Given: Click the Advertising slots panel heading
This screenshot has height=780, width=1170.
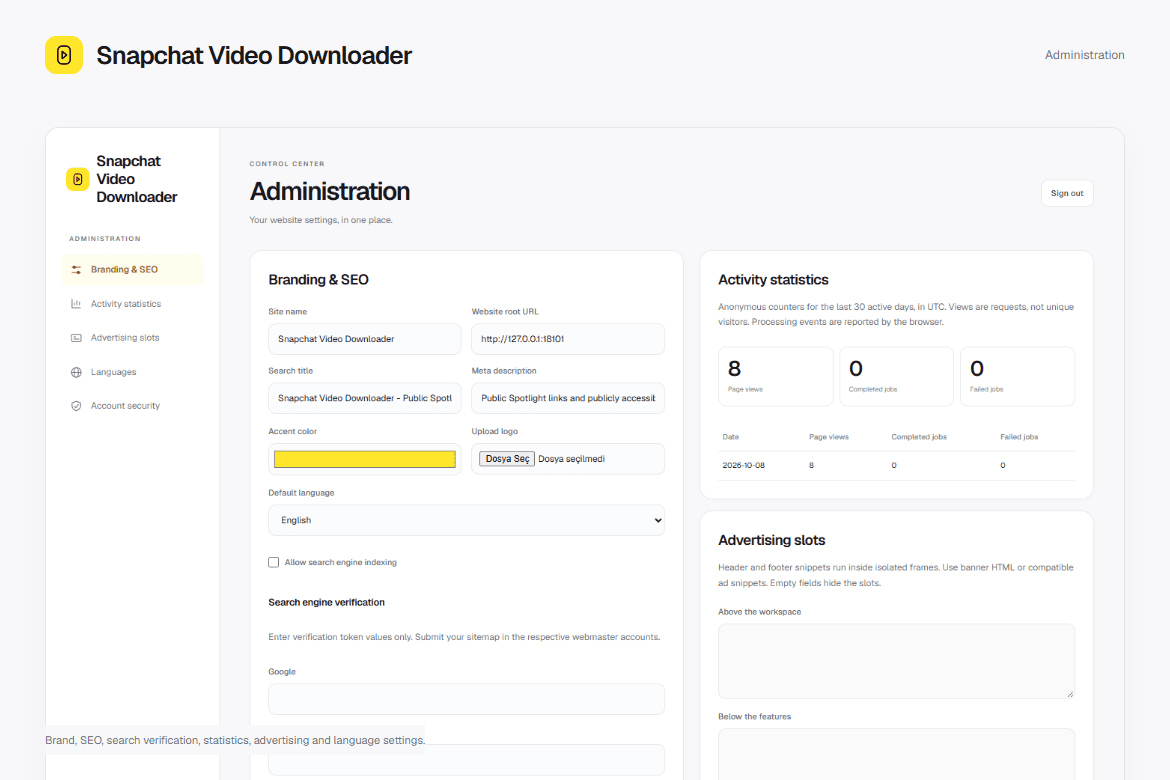Looking at the screenshot, I should tap(772, 540).
